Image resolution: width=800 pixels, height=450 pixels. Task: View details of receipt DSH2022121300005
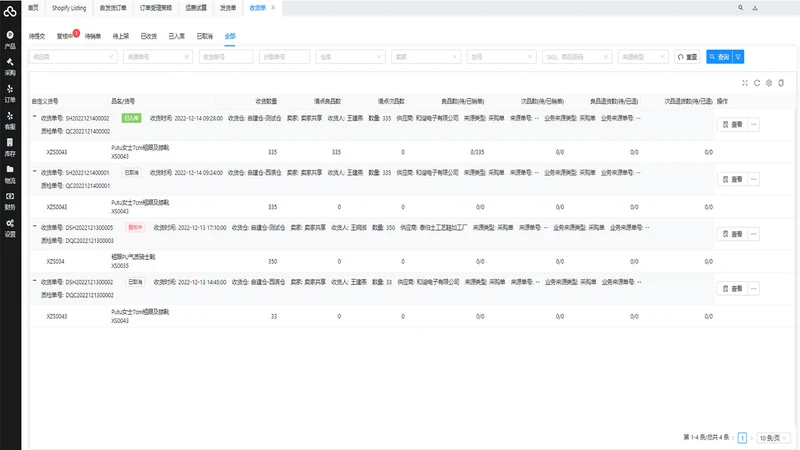tap(732, 234)
